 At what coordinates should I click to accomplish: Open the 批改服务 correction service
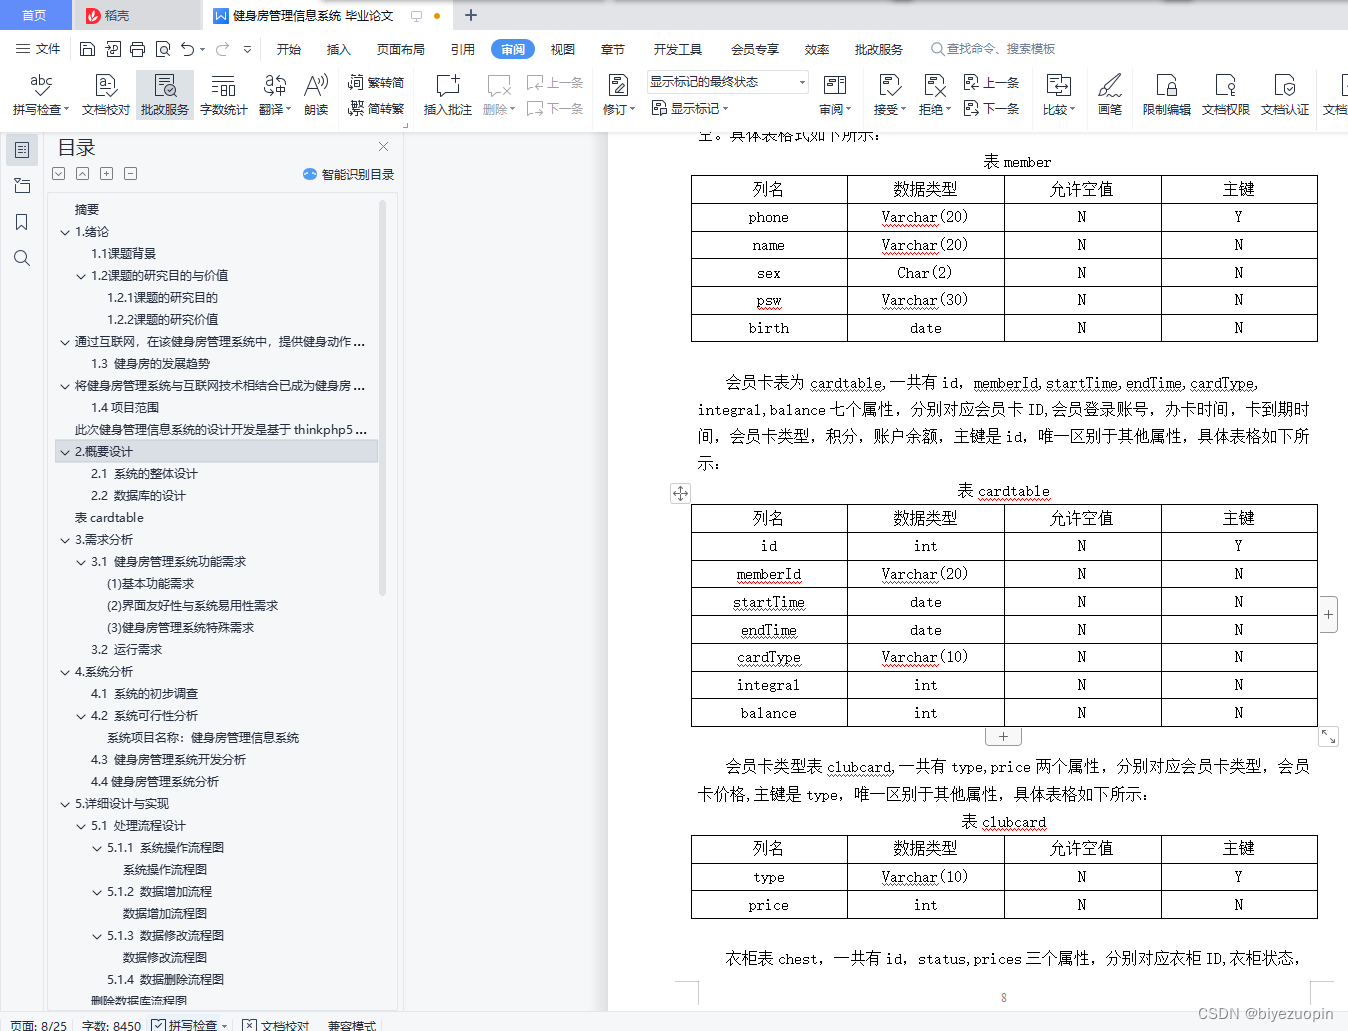[x=165, y=95]
